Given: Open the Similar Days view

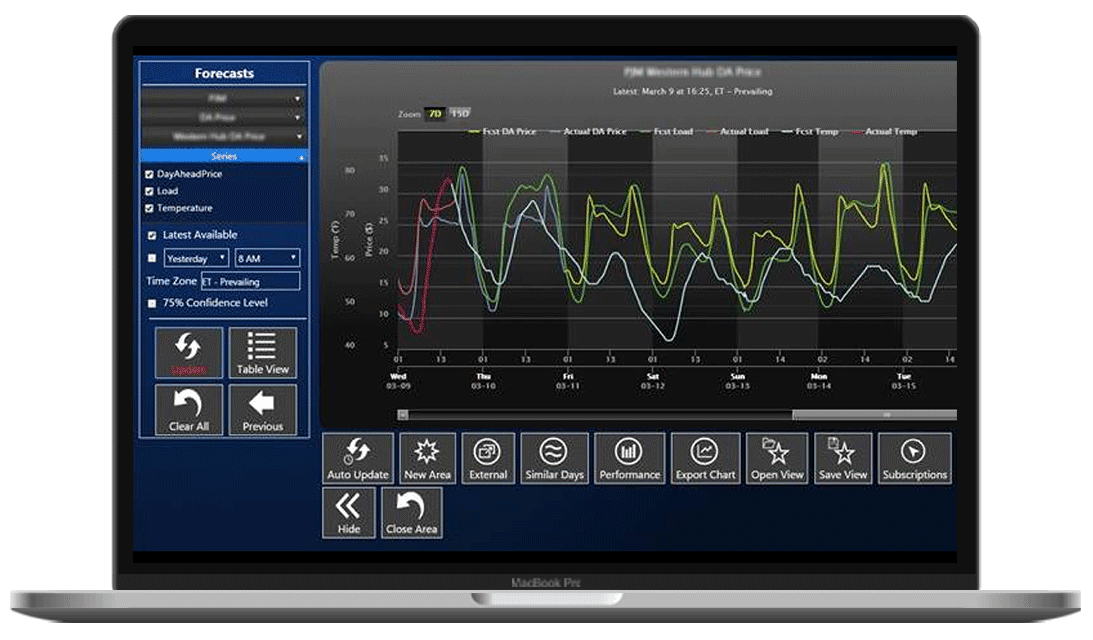Looking at the screenshot, I should click(x=554, y=459).
